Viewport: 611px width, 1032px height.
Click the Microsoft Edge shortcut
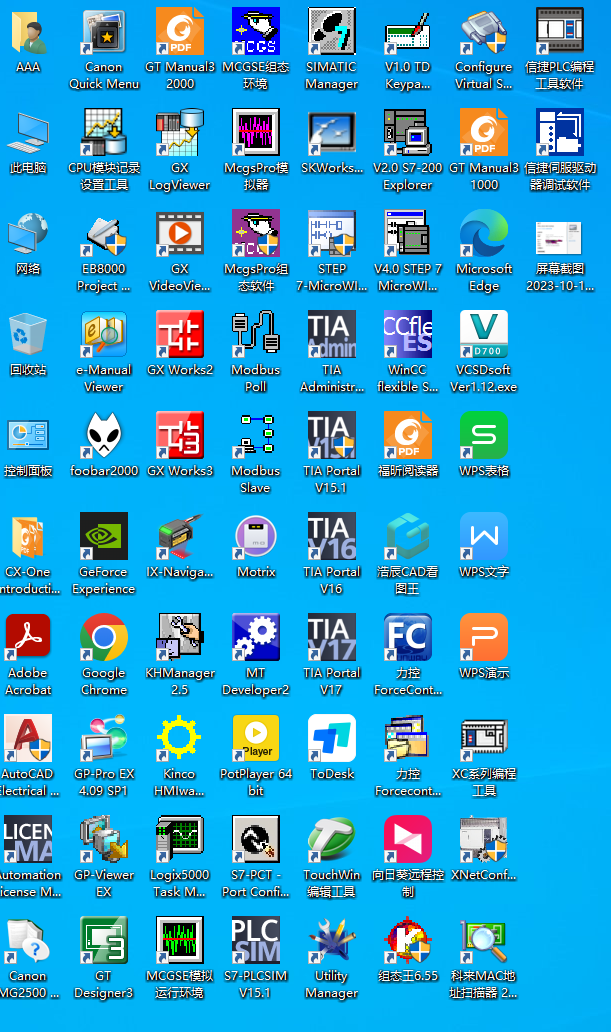coord(483,235)
